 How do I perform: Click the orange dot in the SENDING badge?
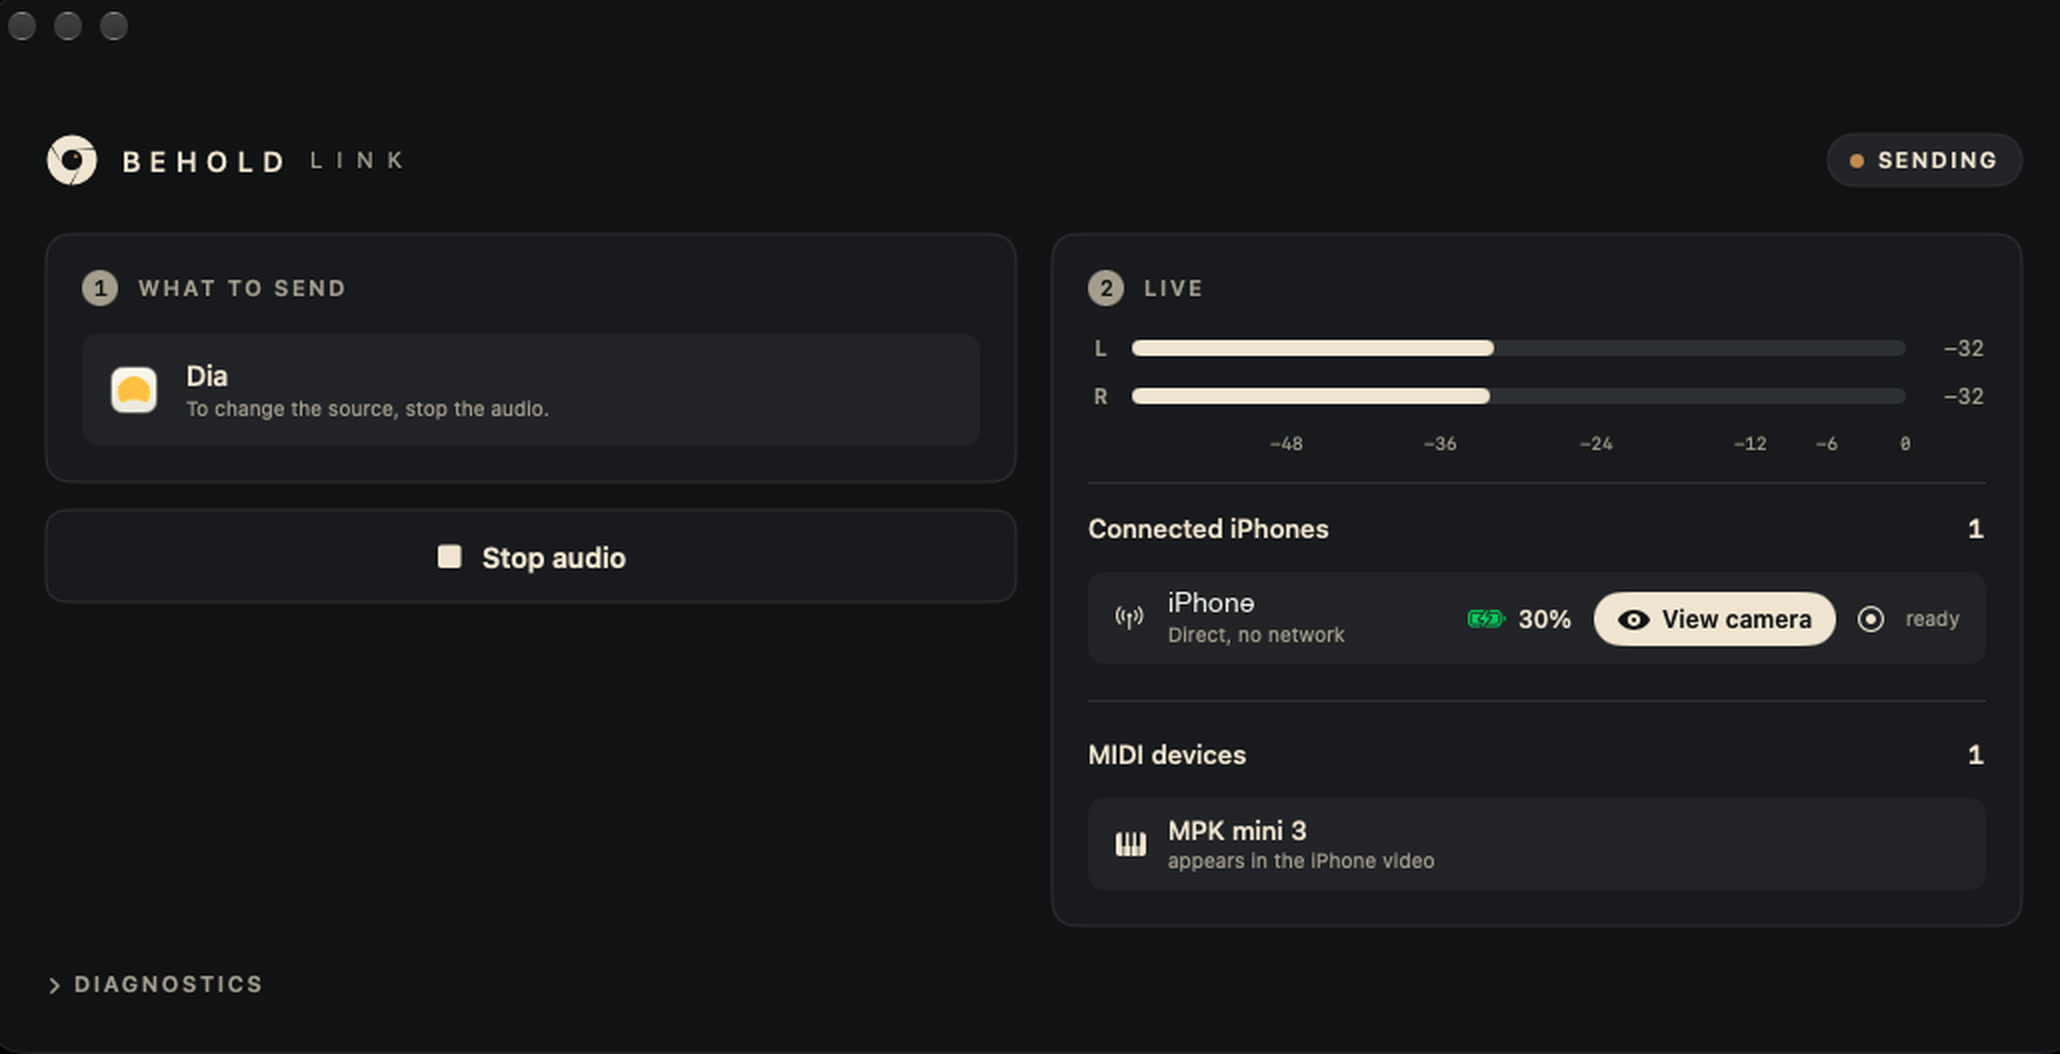(x=1857, y=161)
